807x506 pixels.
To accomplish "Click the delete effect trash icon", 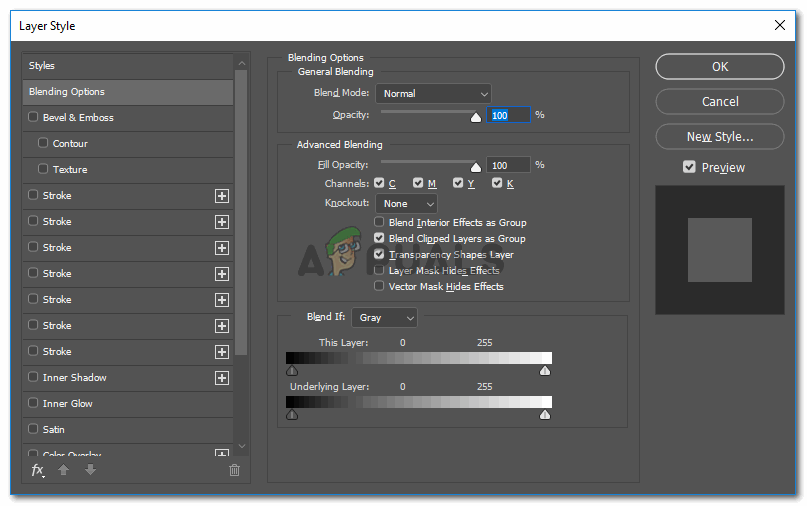I will tap(234, 470).
